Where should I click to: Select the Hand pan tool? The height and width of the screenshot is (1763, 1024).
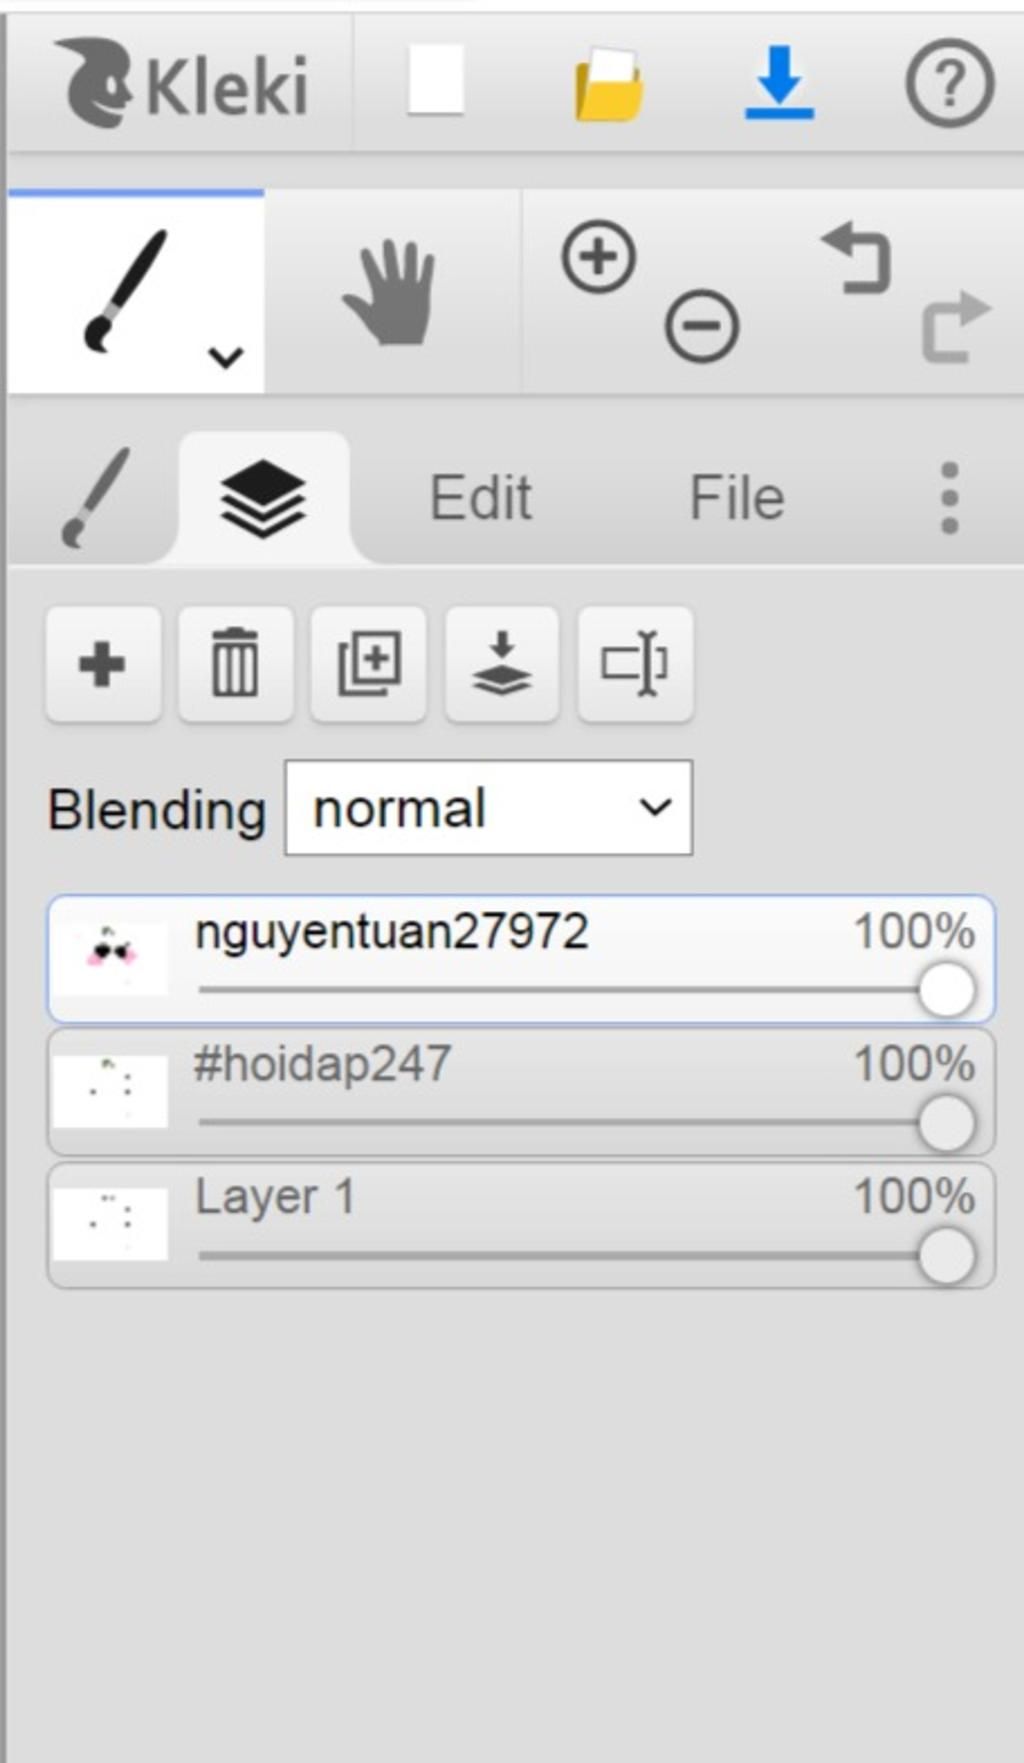[x=391, y=292]
